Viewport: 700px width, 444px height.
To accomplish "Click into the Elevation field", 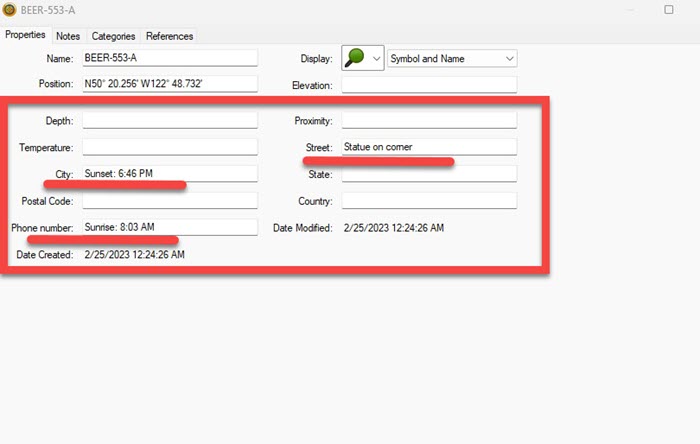I will point(429,84).
